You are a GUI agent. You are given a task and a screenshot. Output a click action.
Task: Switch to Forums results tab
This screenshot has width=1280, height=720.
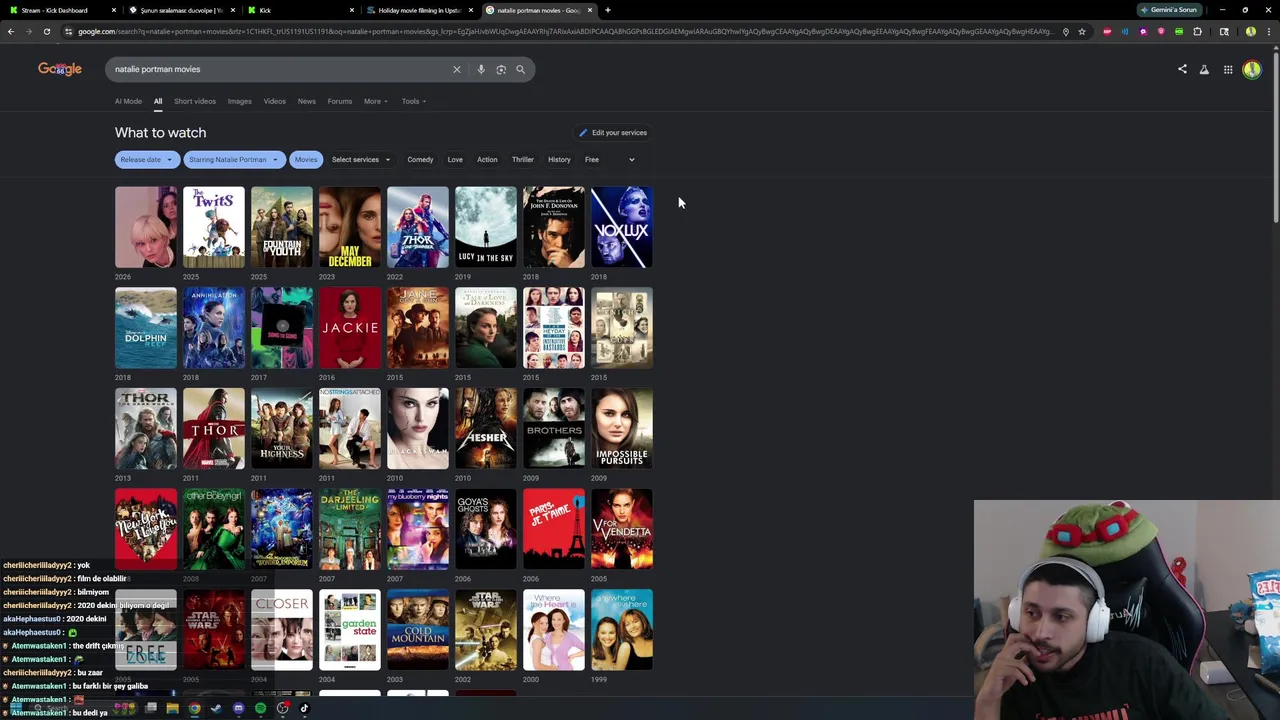340,101
